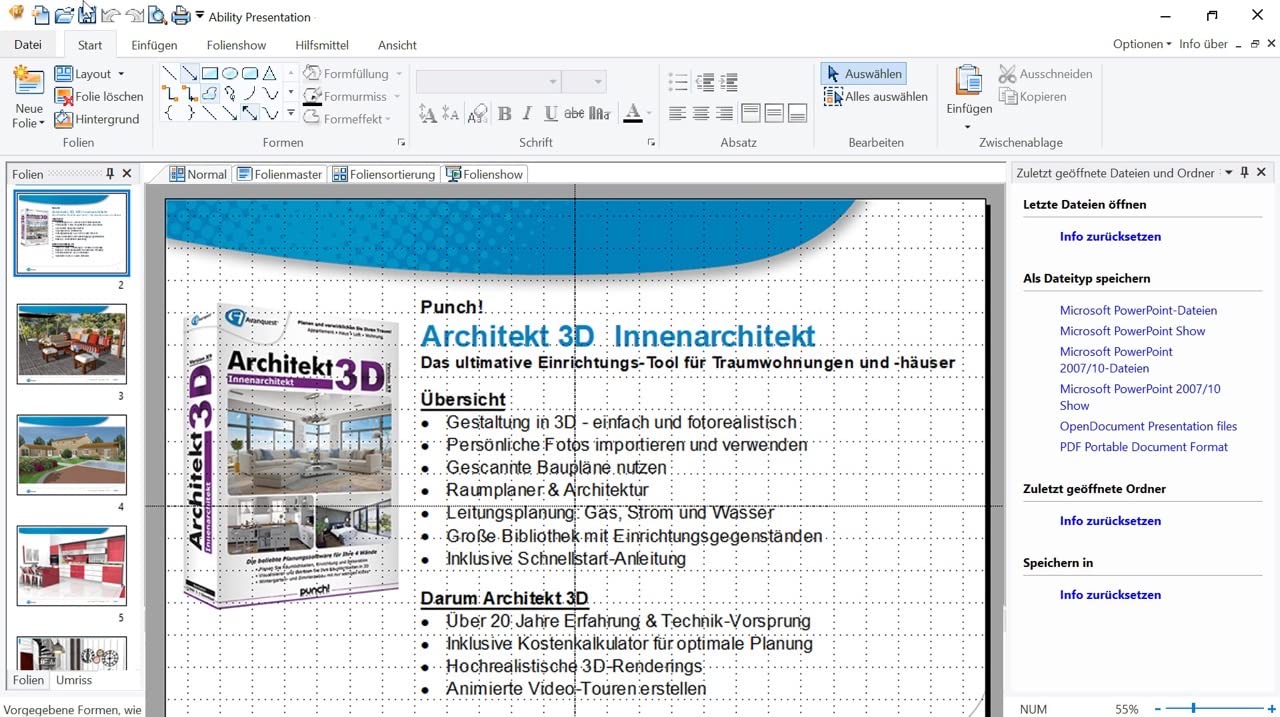Open print preview magnifier icon
The image size is (1280, 717).
(157, 15)
